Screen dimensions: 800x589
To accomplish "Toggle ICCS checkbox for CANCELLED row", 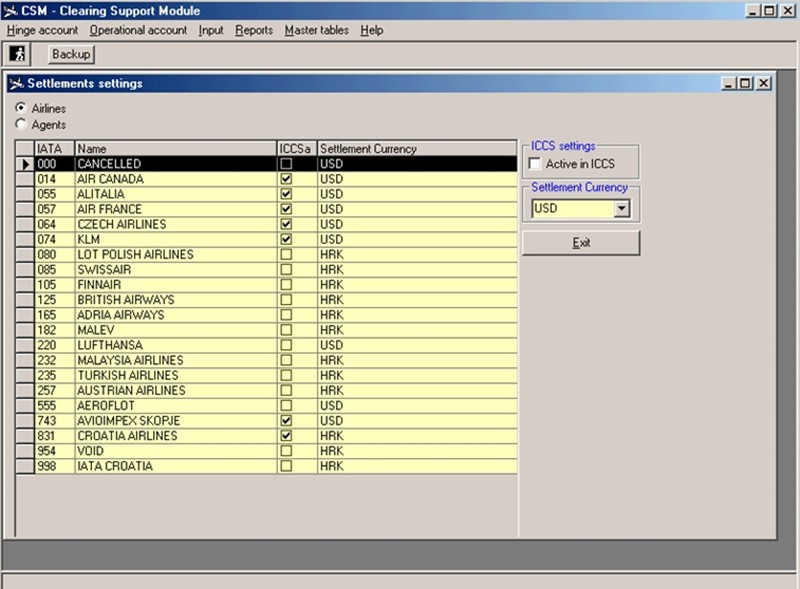I will point(286,164).
